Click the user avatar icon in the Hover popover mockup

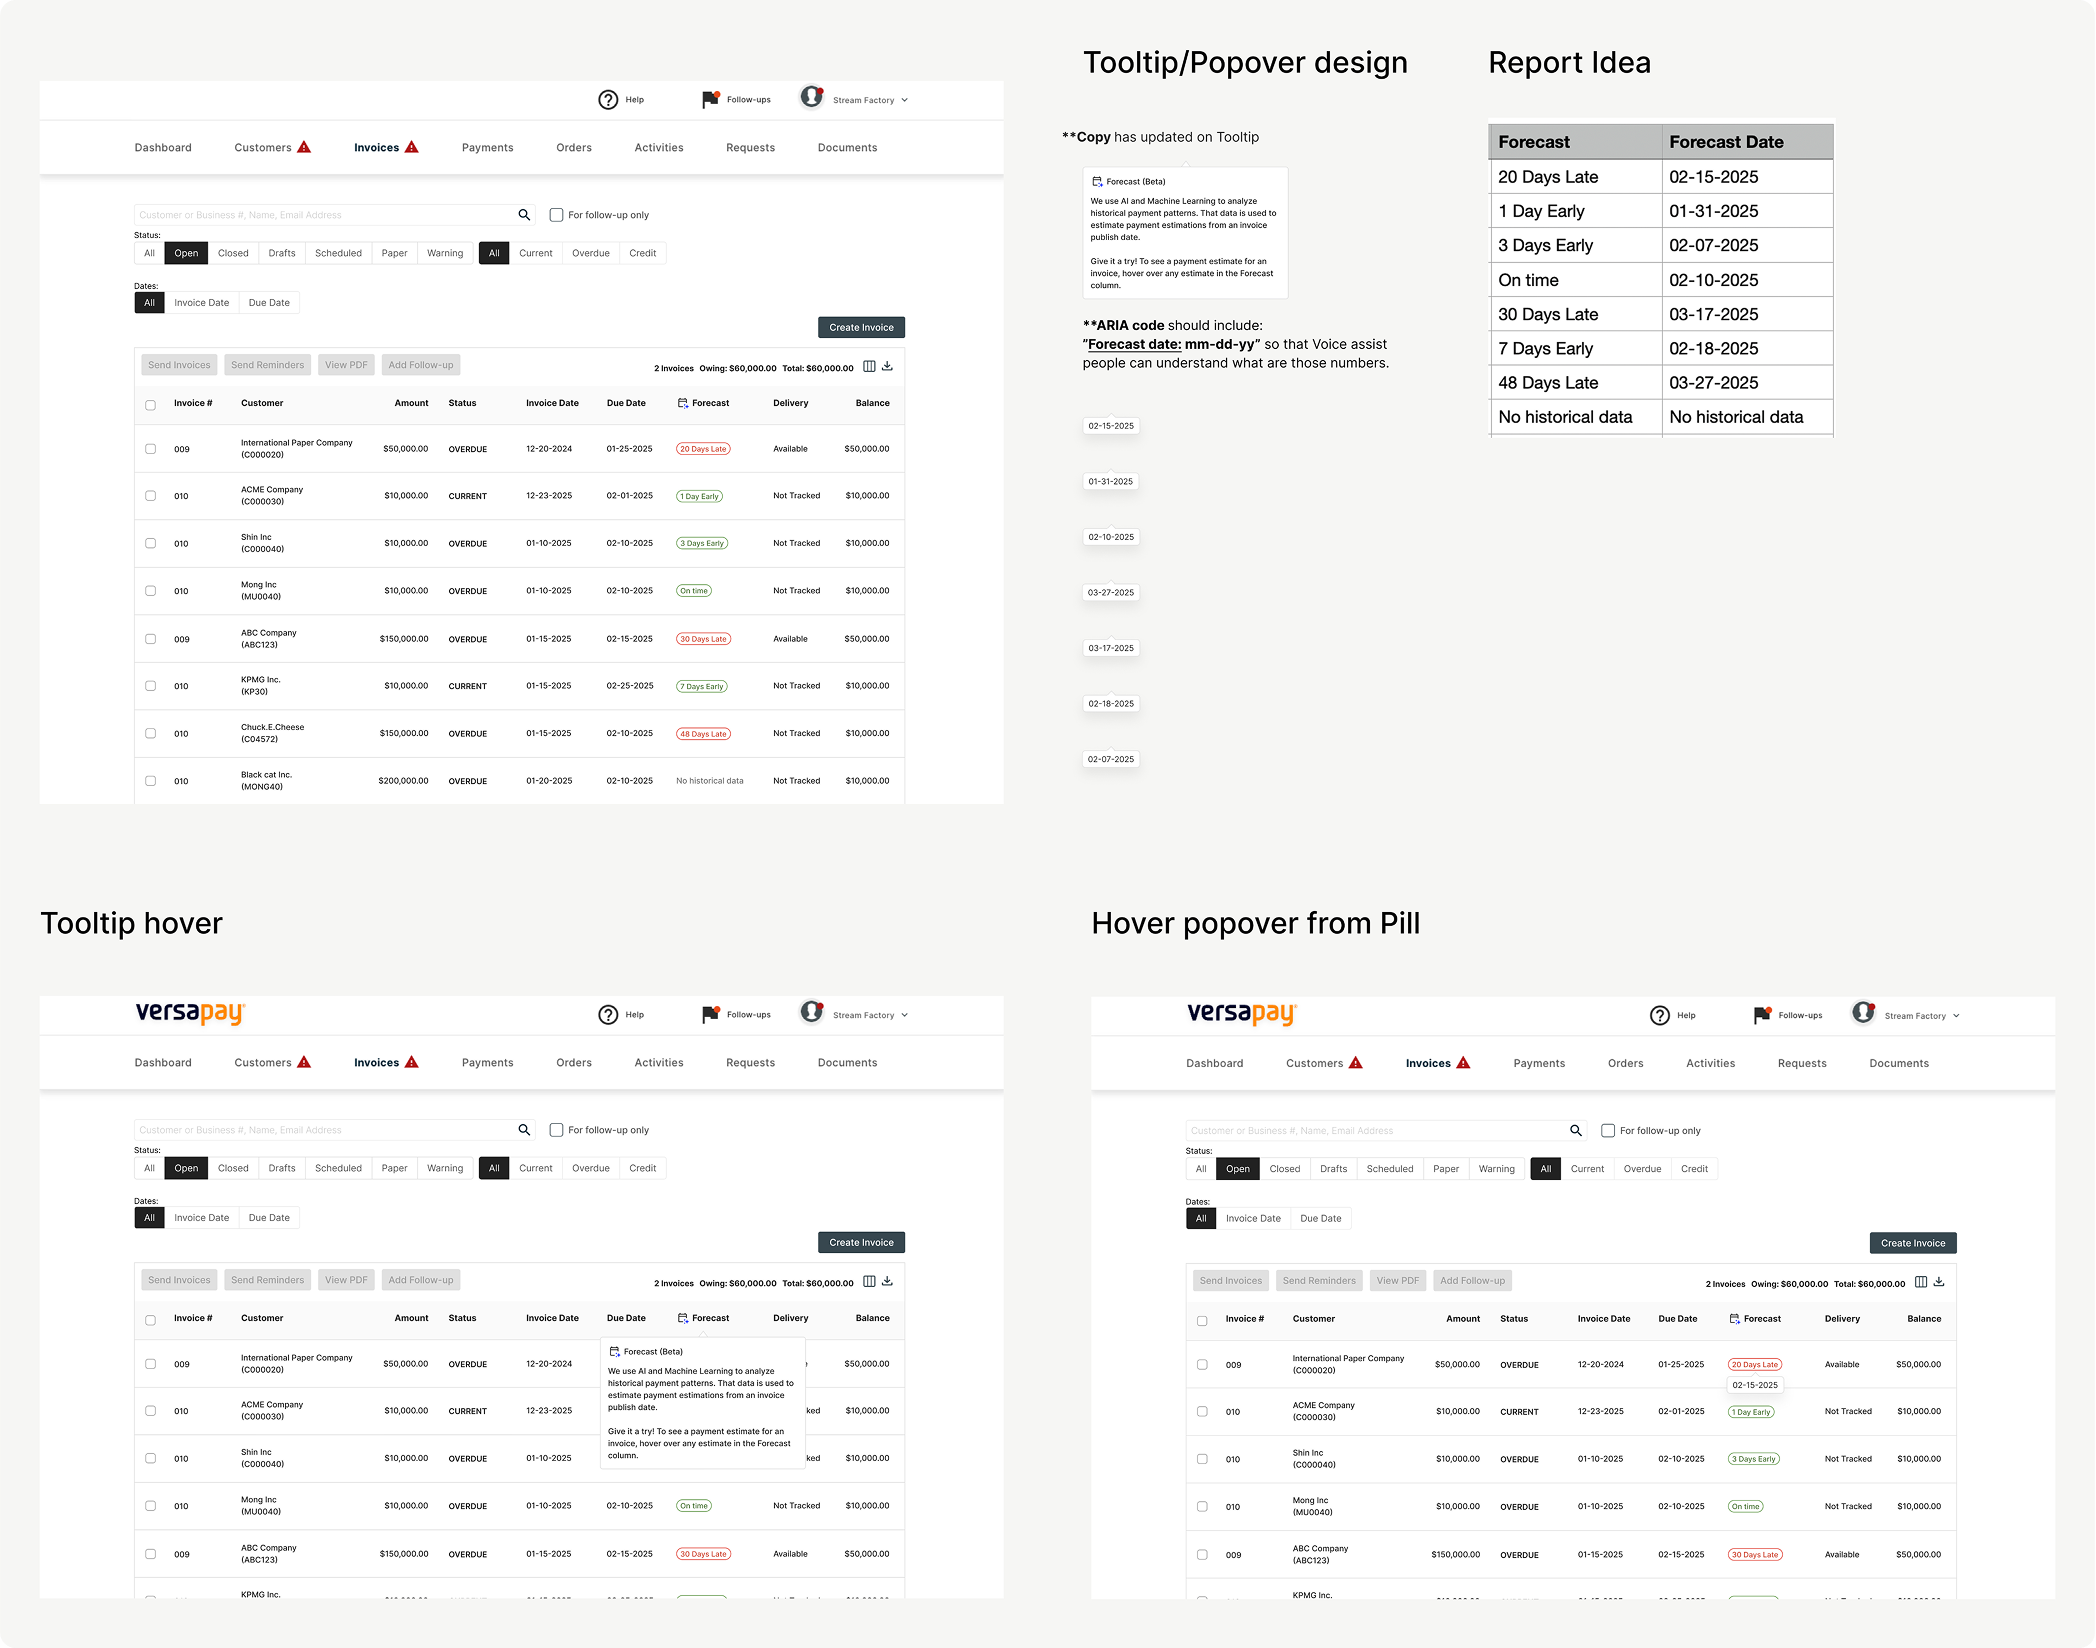point(1863,1014)
